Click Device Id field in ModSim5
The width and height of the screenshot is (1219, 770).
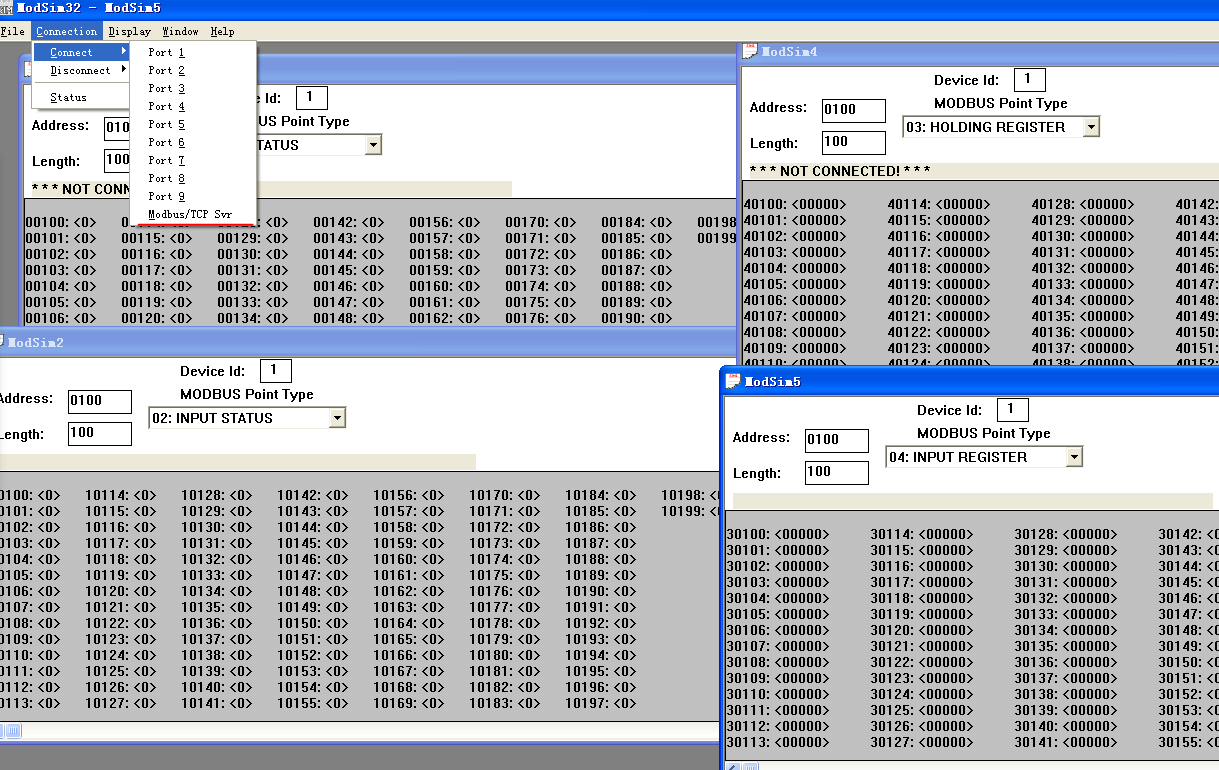[x=1012, y=410]
